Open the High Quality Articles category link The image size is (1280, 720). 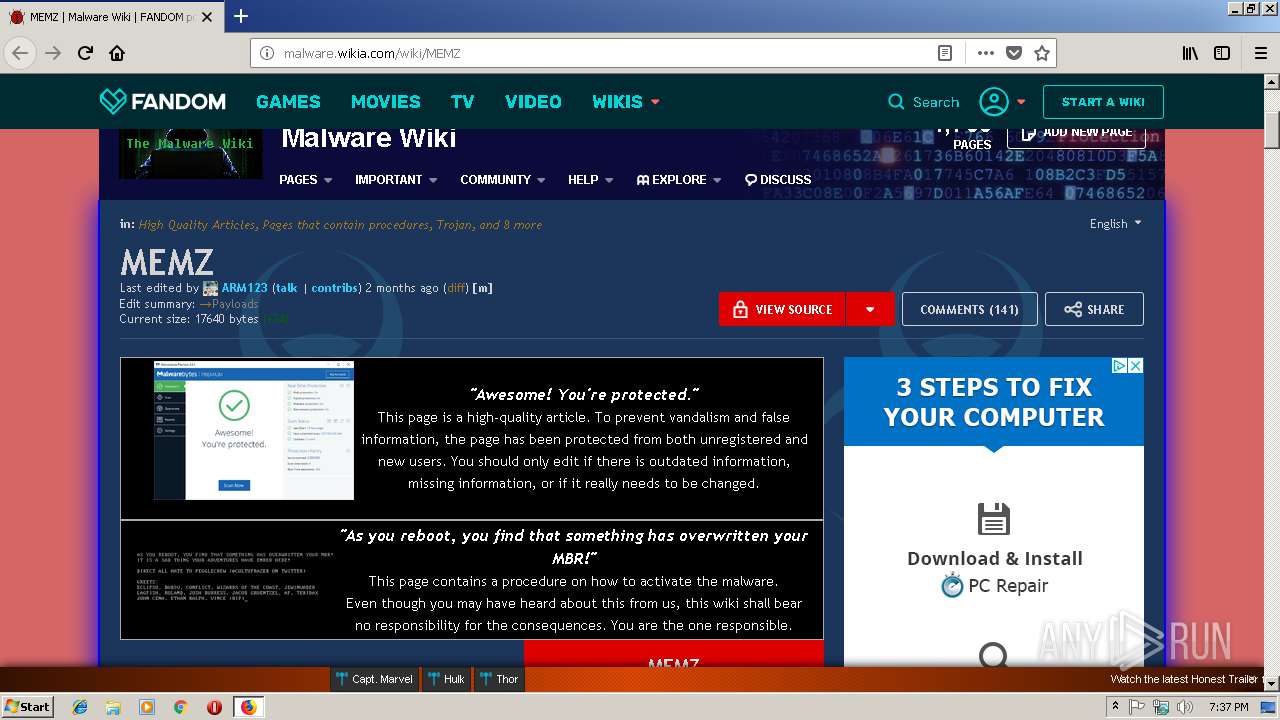197,225
